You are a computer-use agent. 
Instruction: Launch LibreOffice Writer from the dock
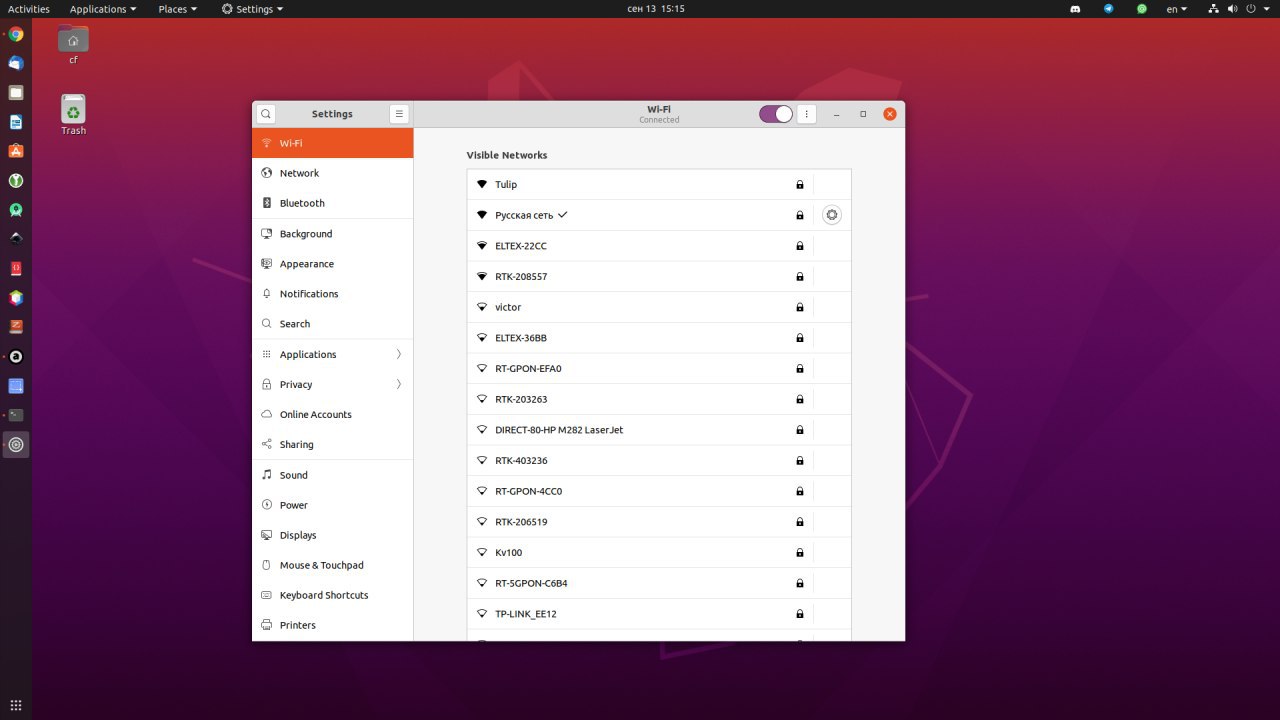click(16, 122)
